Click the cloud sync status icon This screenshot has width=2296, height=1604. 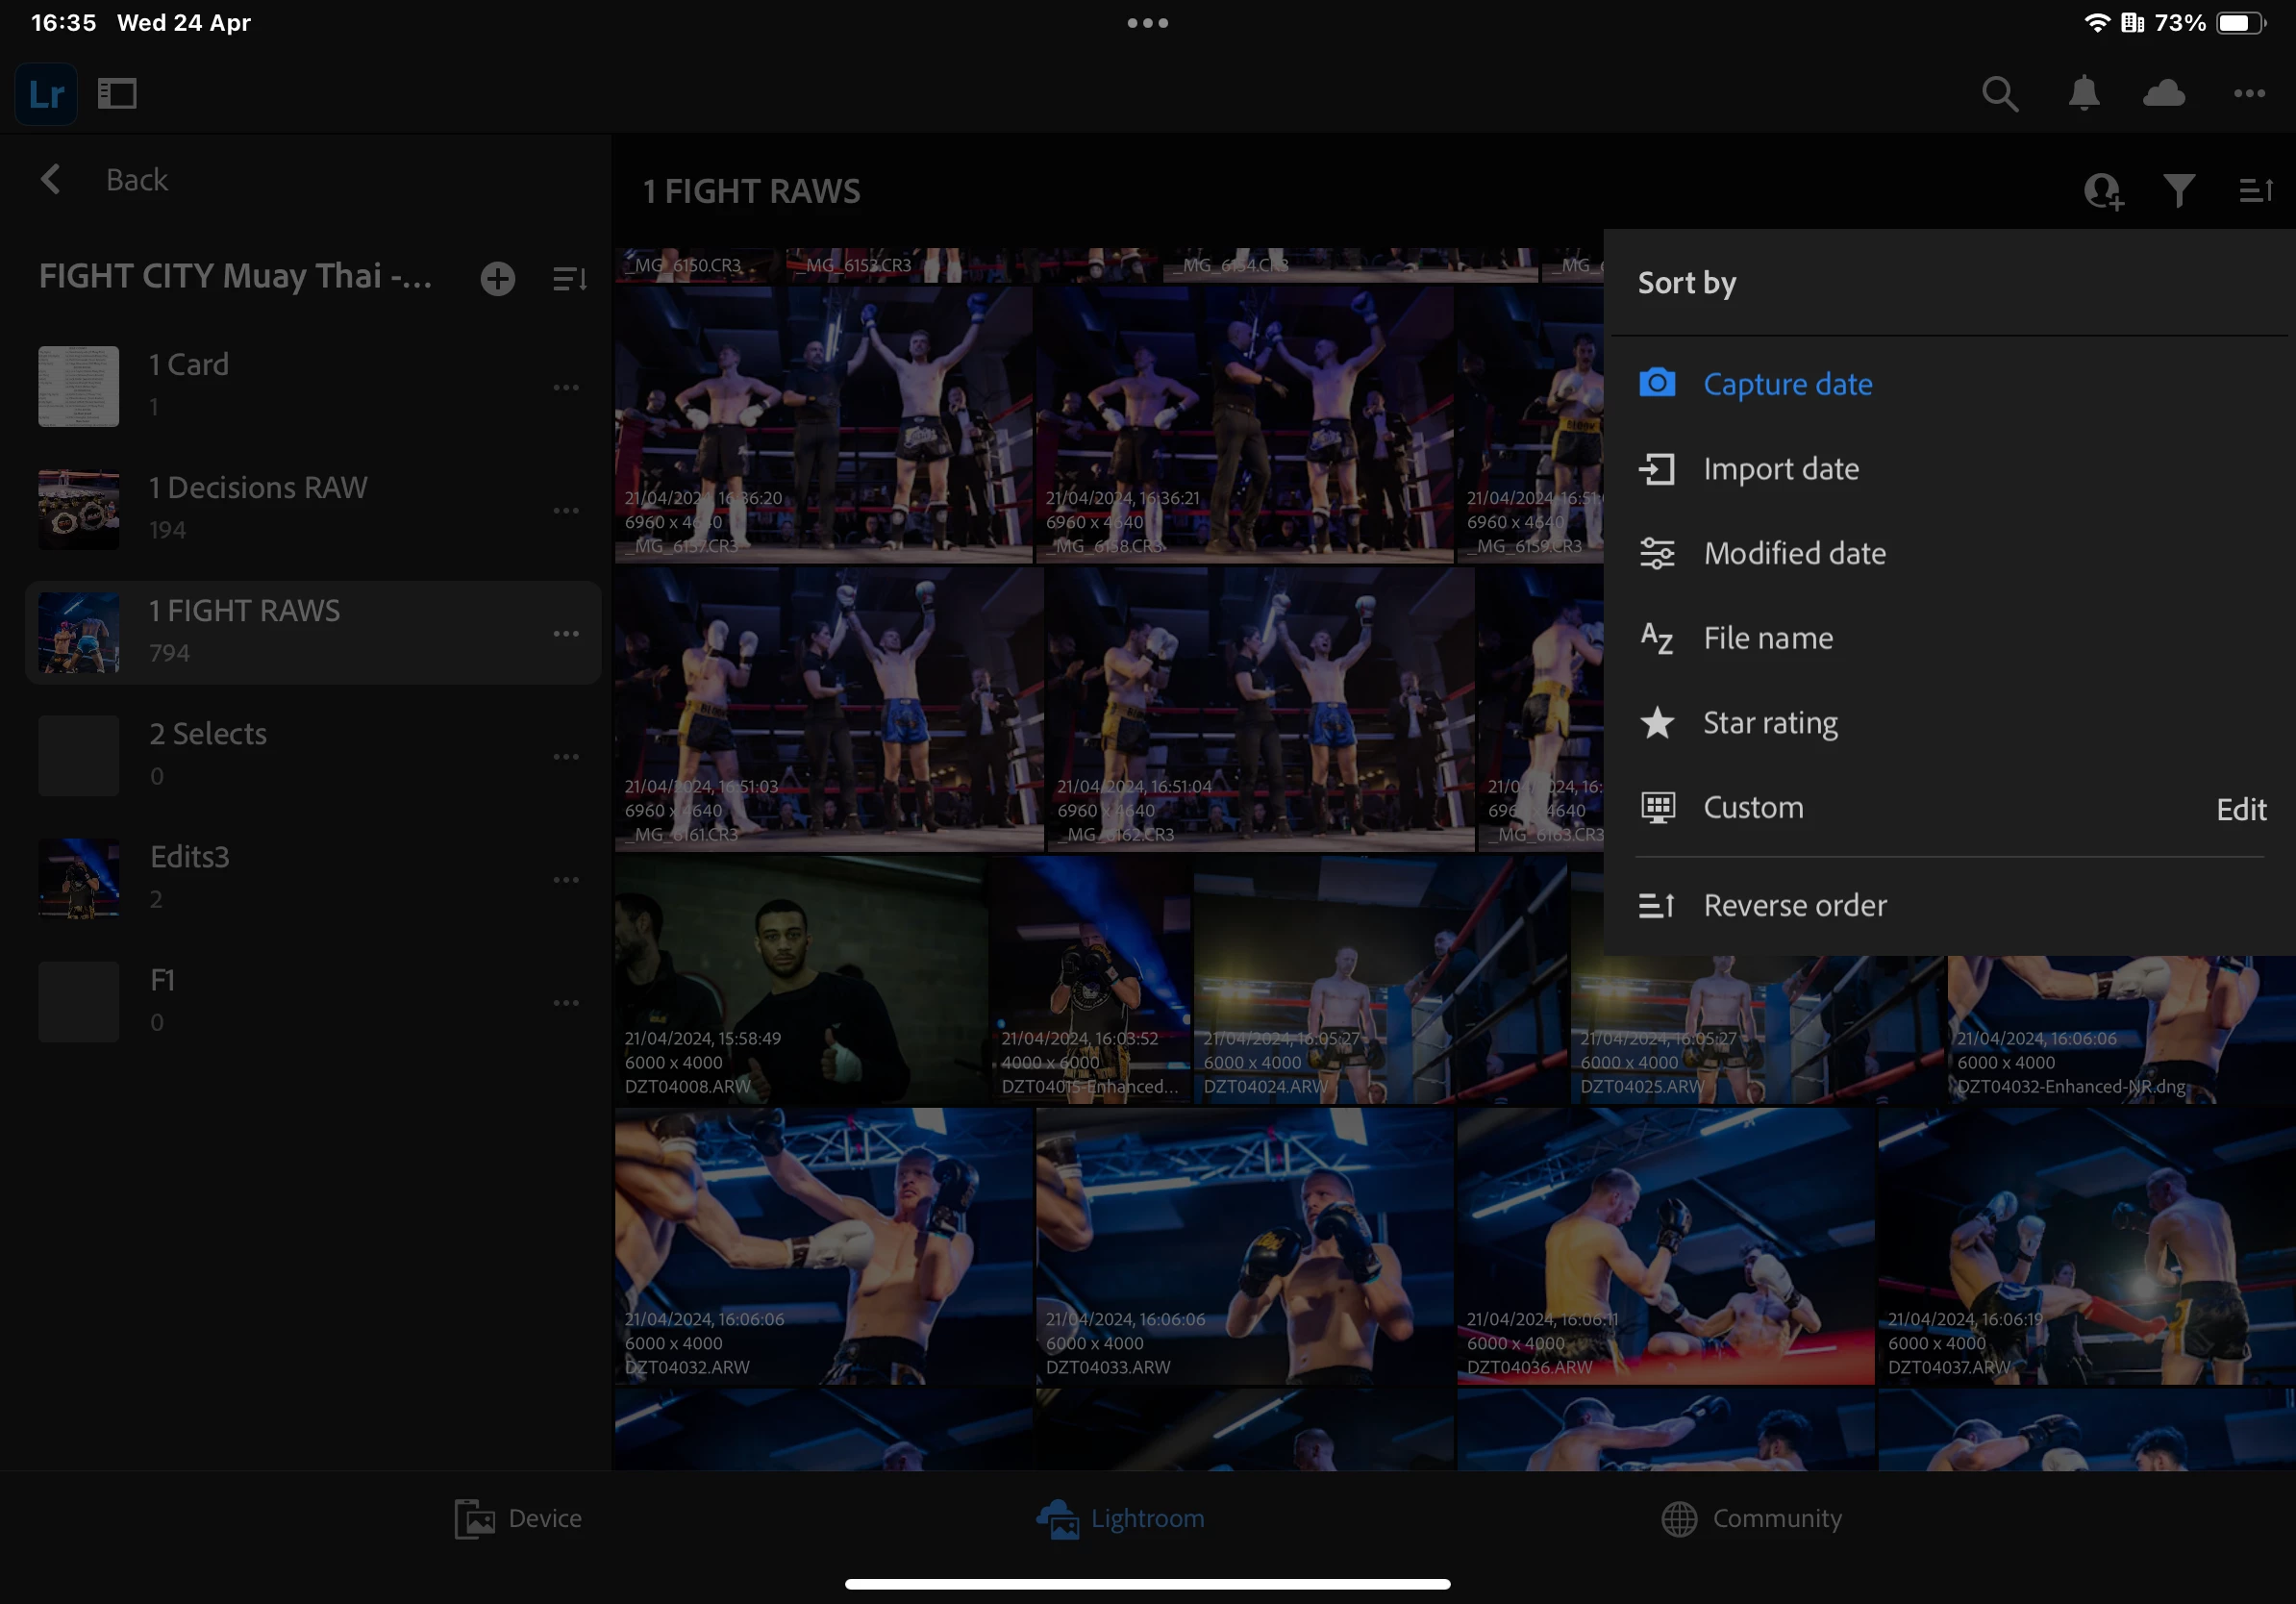pos(2164,94)
